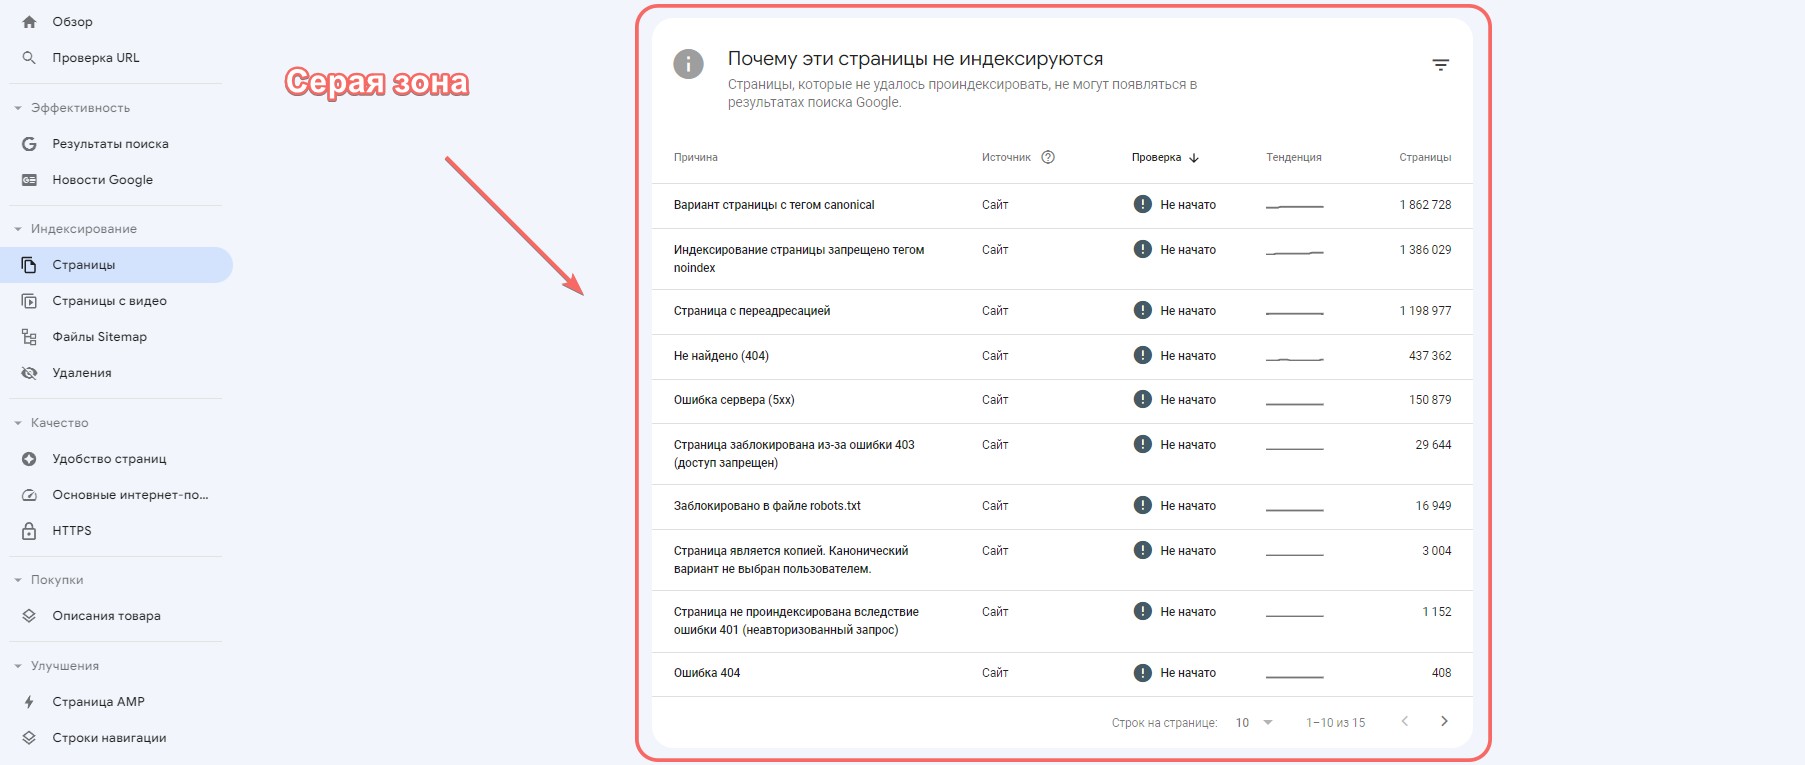Collapse the Покупки section
The height and width of the screenshot is (765, 1805).
(18, 580)
